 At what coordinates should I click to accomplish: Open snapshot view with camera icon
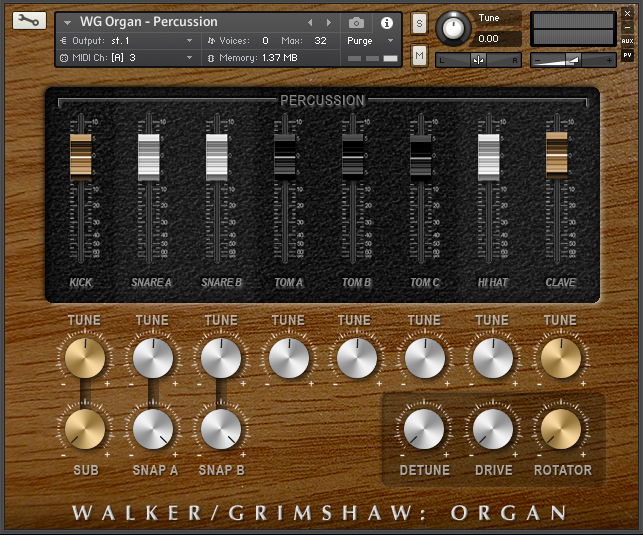point(356,23)
